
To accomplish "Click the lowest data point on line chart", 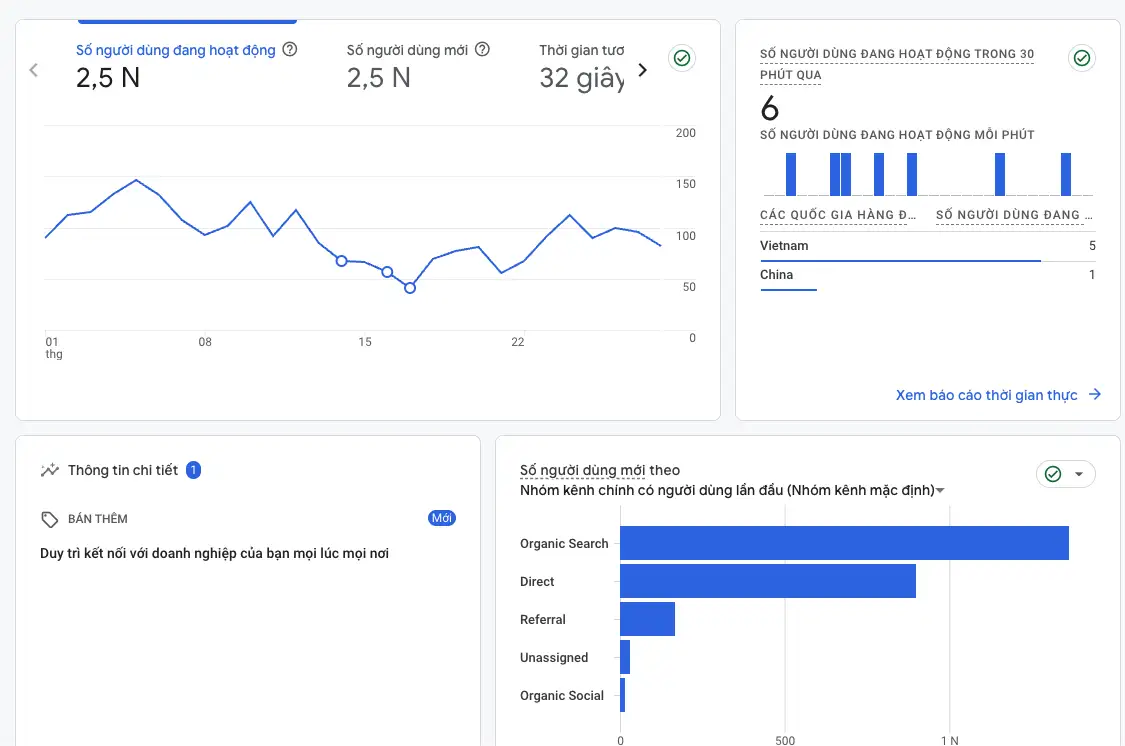I will 410,288.
